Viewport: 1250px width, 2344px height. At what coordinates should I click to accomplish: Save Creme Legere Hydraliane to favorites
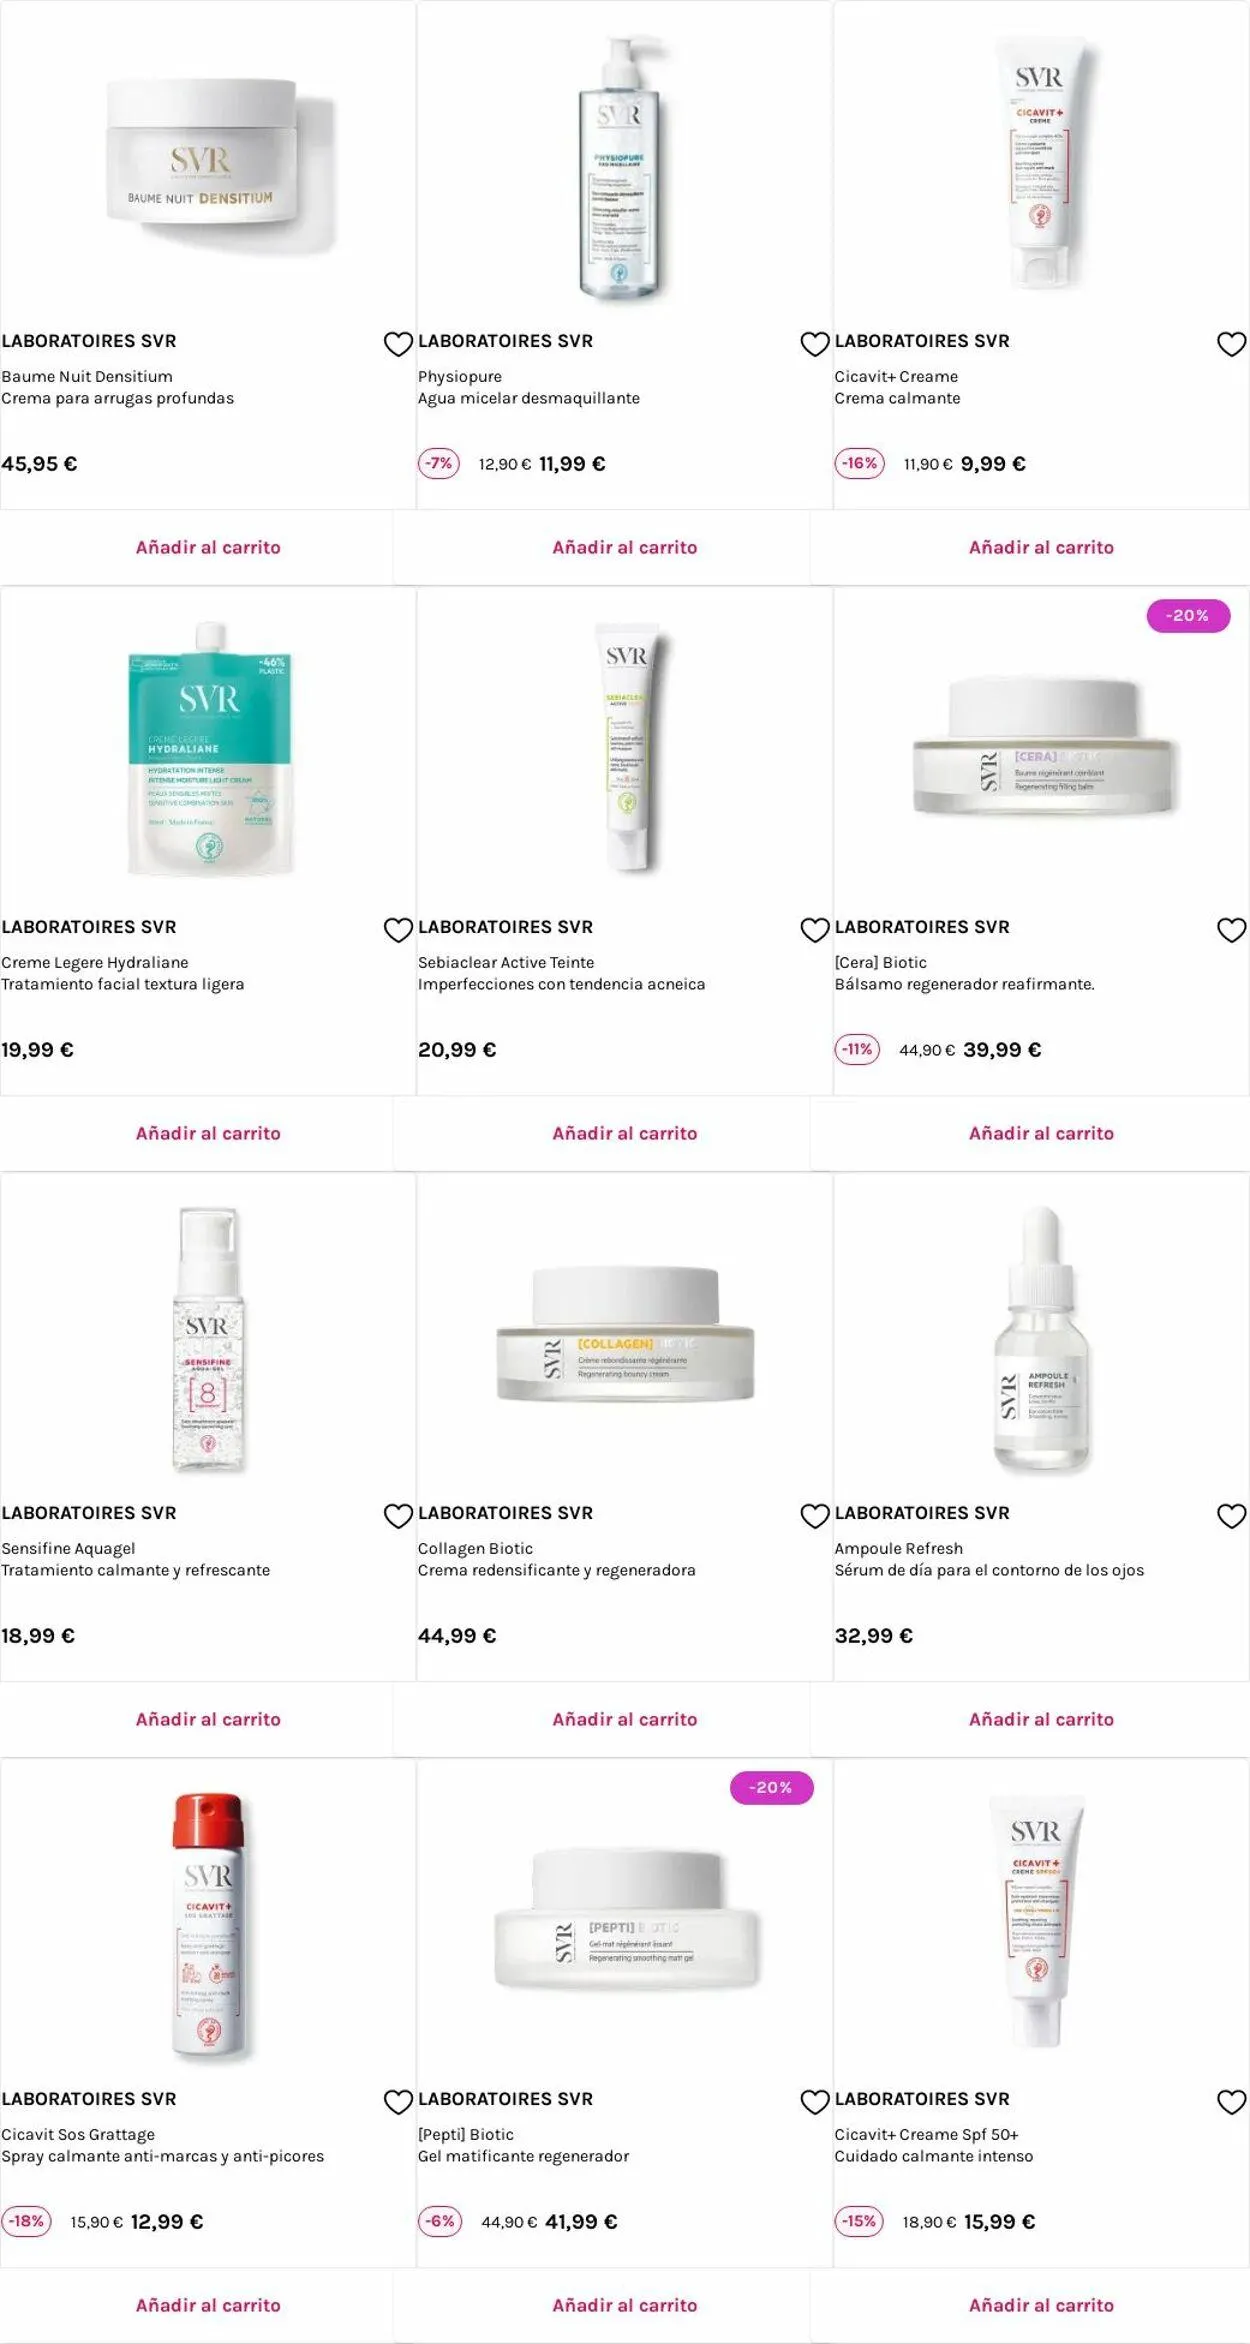click(398, 930)
